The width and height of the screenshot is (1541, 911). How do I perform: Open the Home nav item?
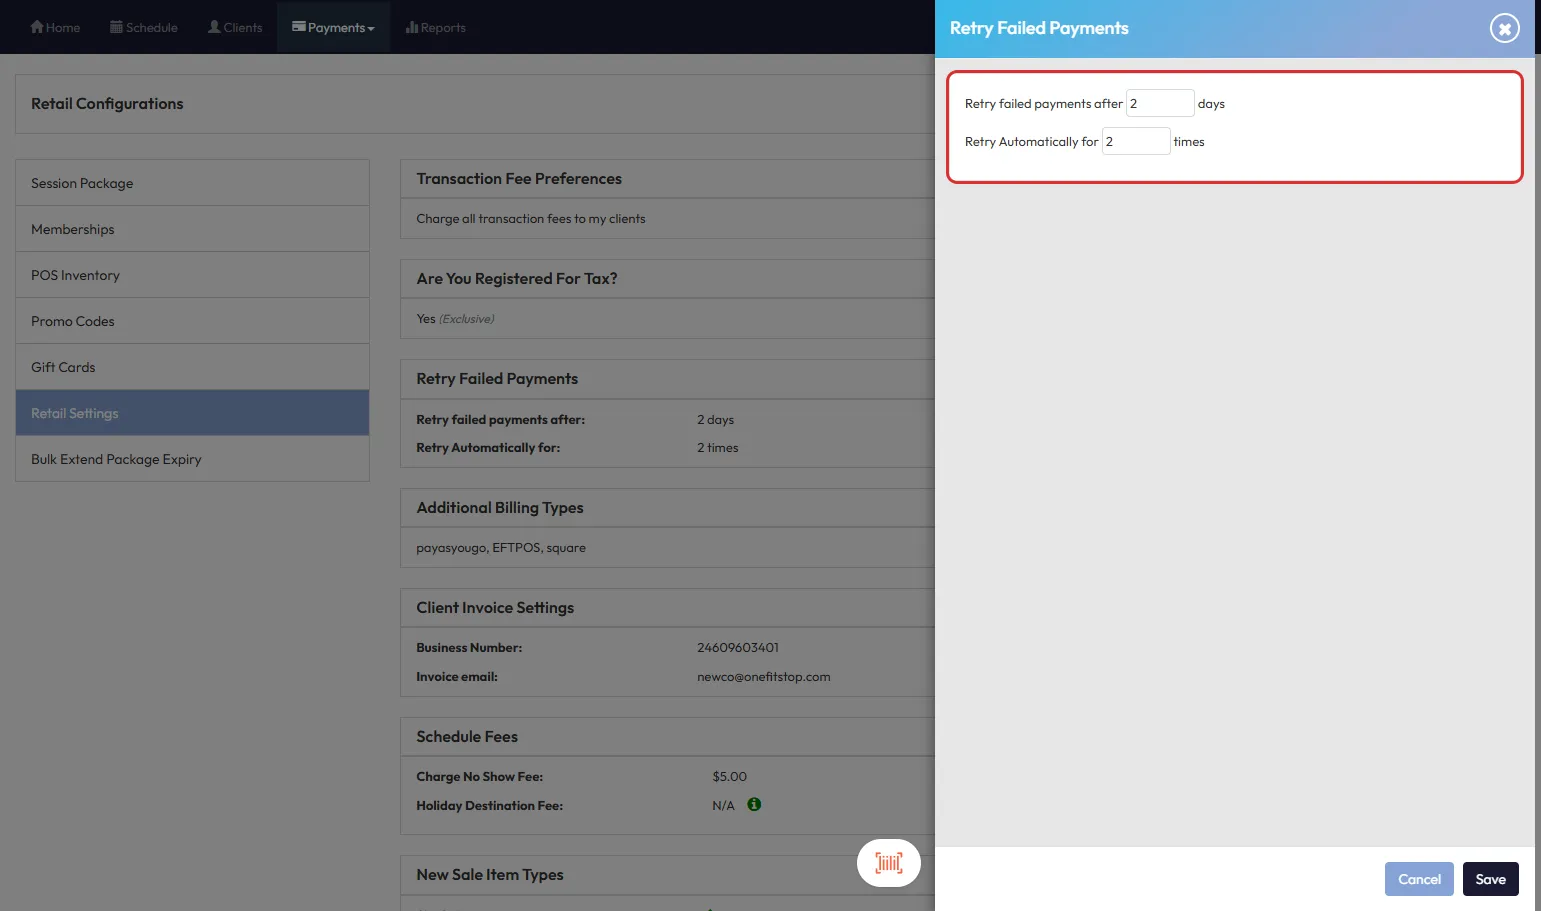55,27
